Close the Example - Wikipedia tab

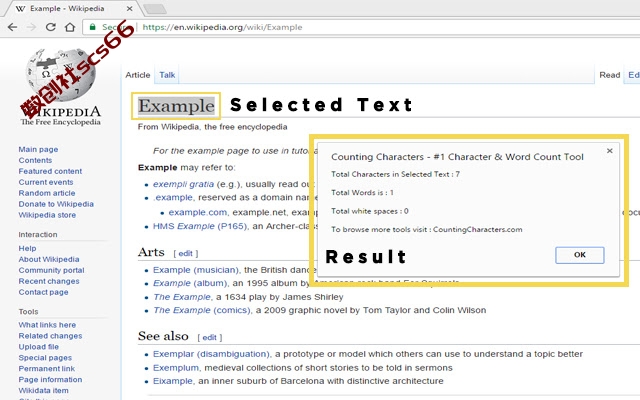pos(129,9)
